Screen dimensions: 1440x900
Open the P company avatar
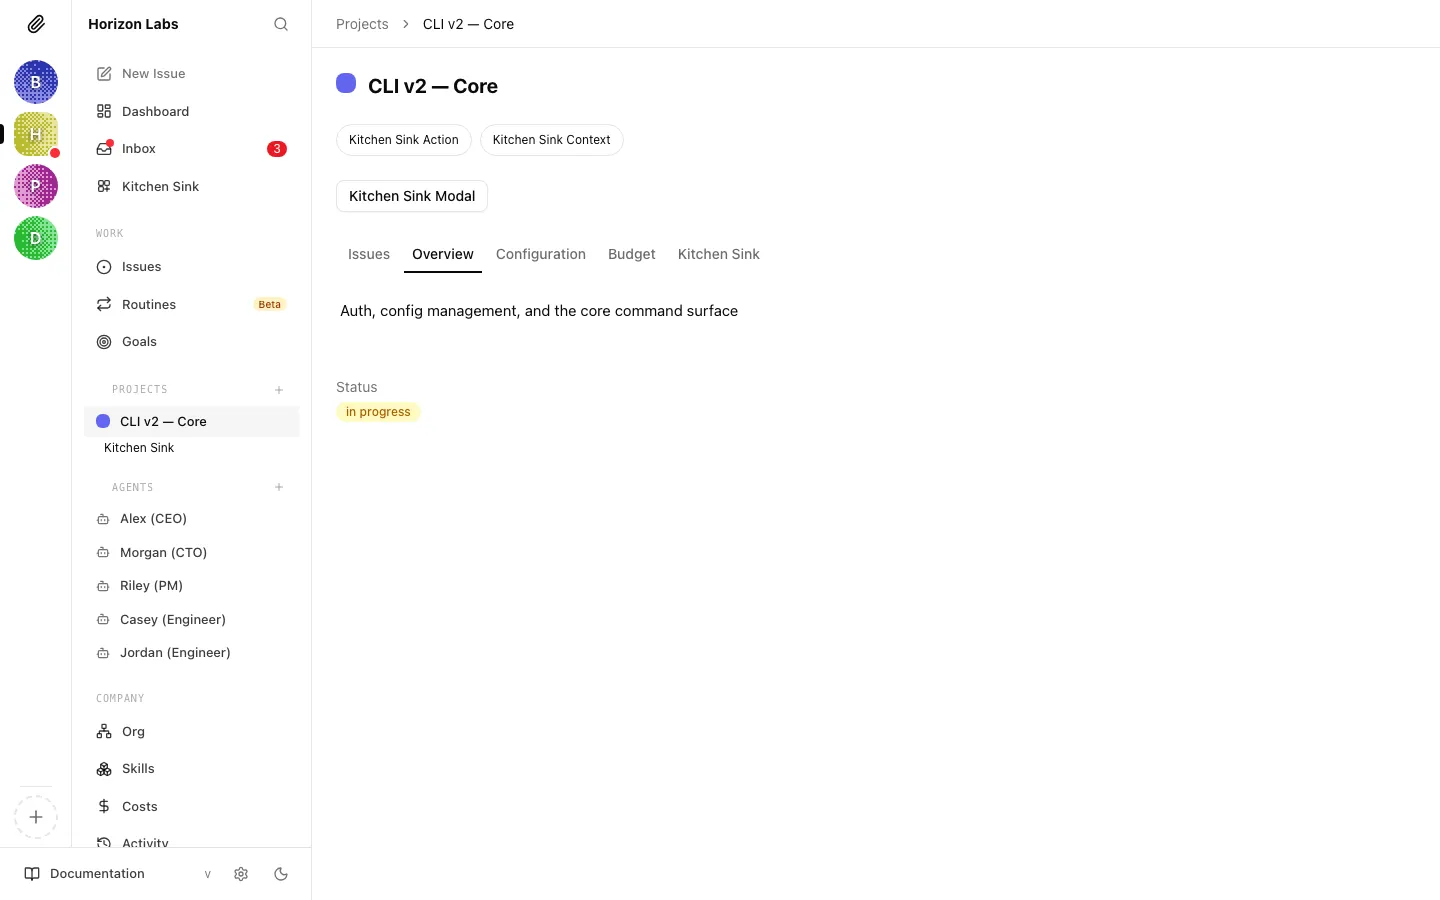36,186
